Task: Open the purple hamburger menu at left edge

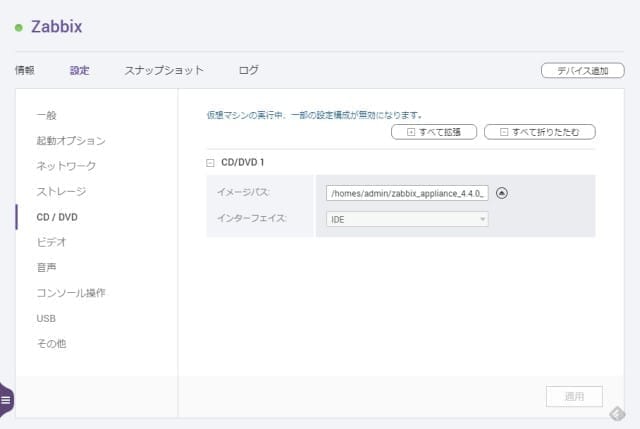Action: pos(6,400)
